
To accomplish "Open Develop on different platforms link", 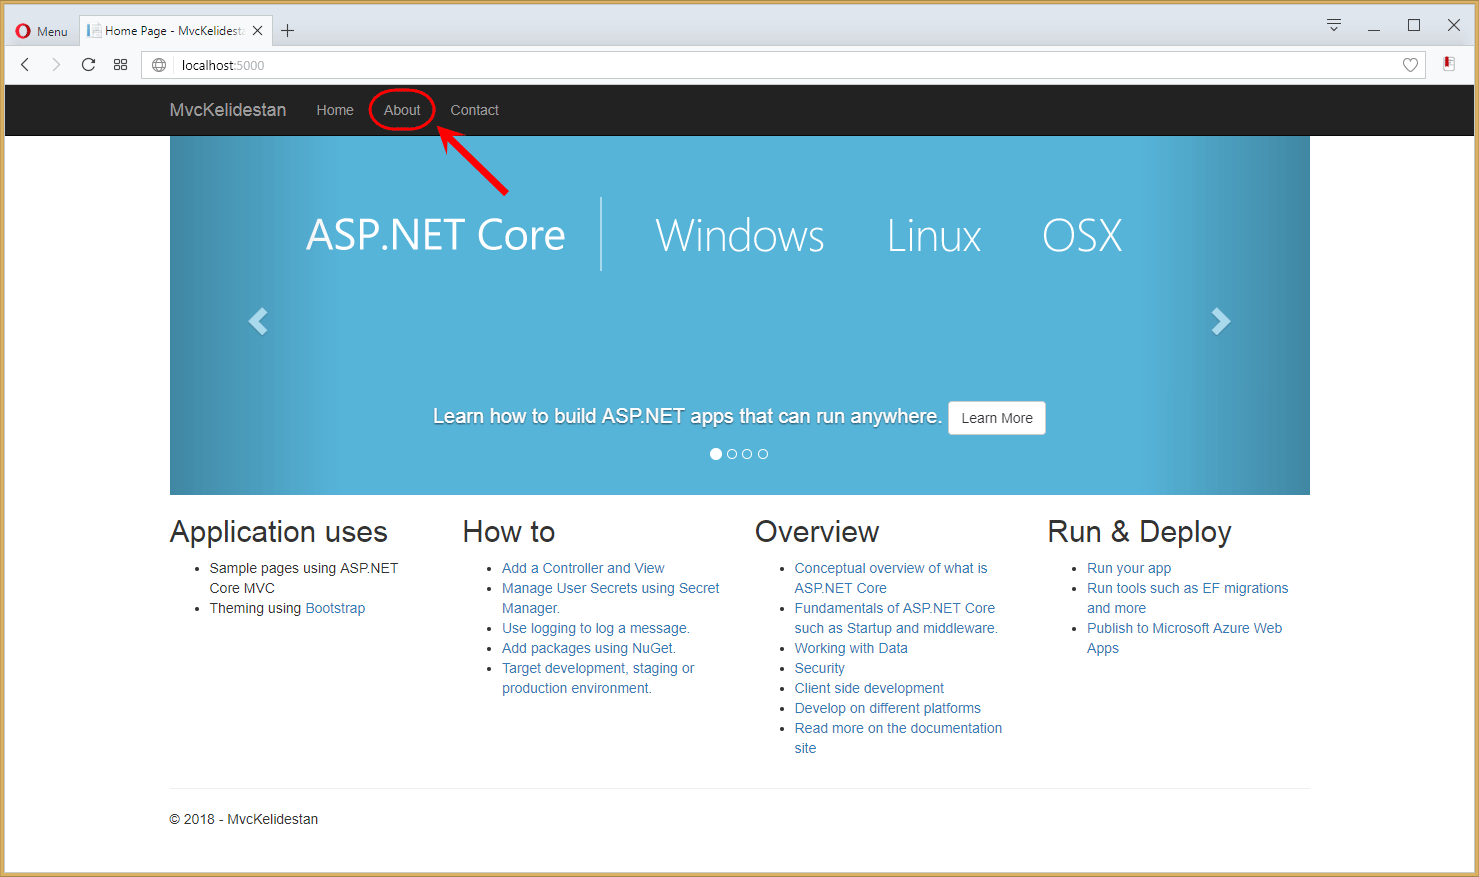I will coord(887,708).
